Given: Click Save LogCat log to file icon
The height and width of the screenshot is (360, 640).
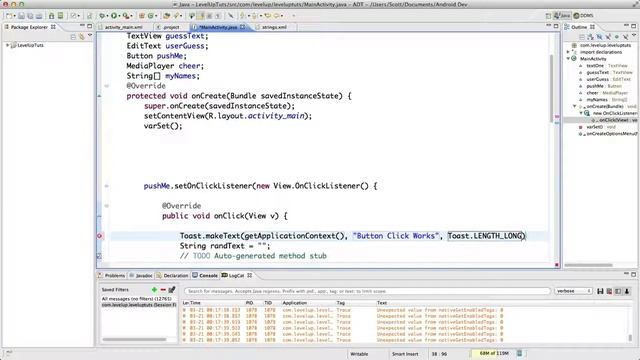Looking at the screenshot, I should point(600,291).
